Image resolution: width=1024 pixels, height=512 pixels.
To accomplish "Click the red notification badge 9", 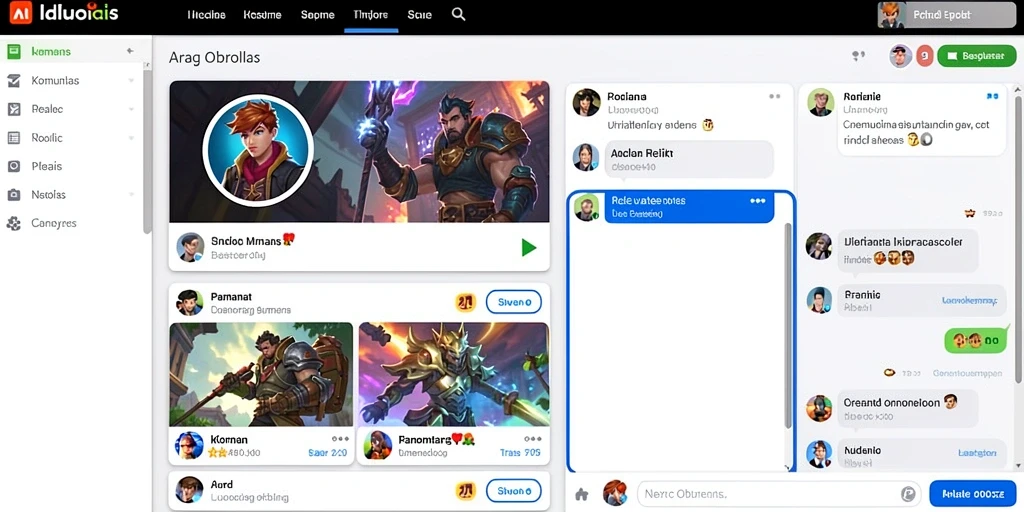I will coord(924,57).
